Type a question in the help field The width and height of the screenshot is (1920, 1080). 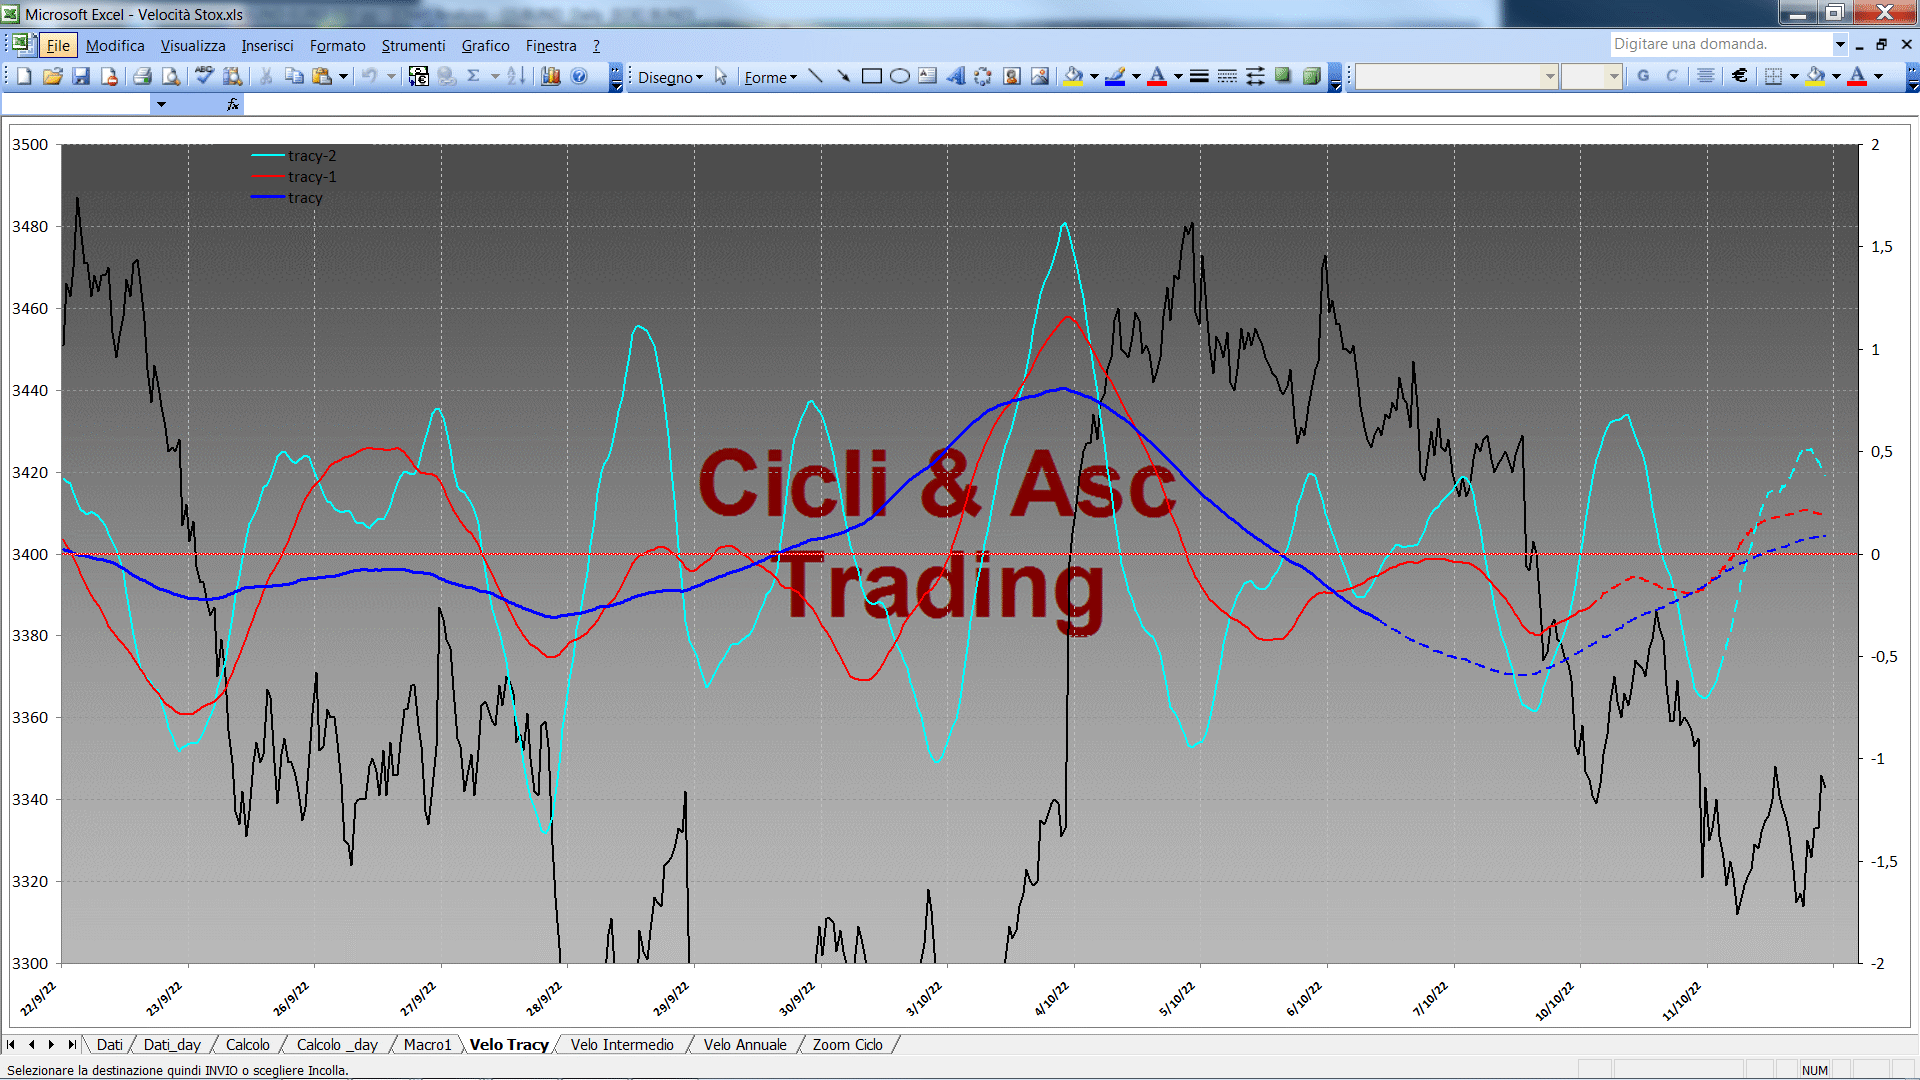point(1720,44)
